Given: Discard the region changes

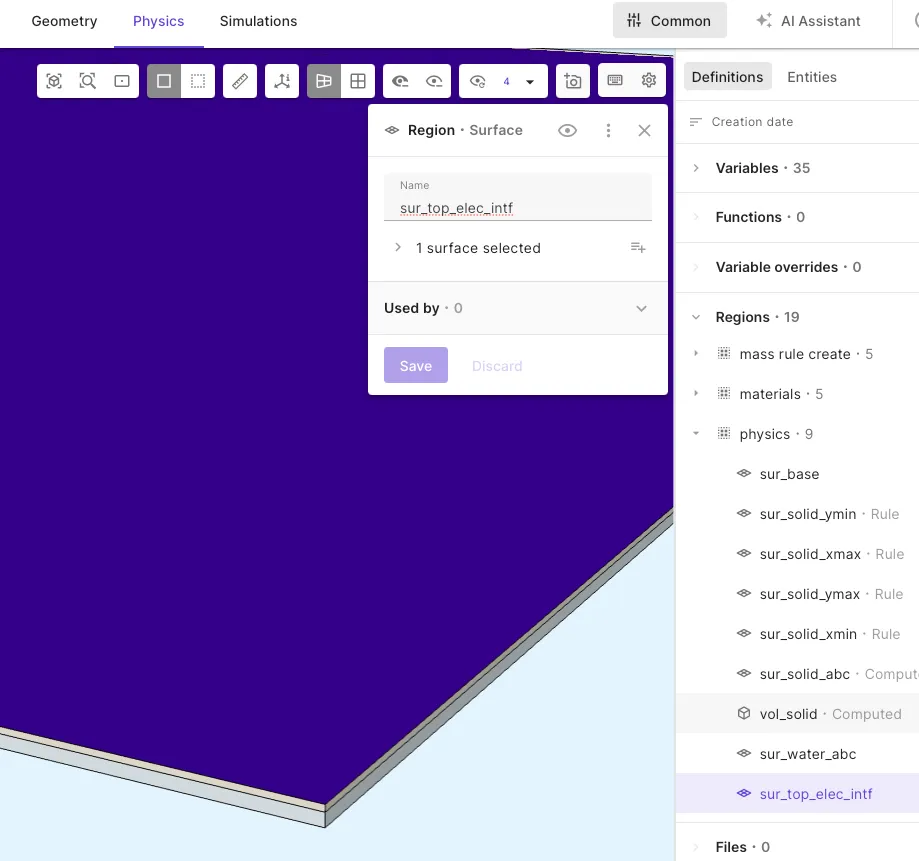Looking at the screenshot, I should coord(497,366).
